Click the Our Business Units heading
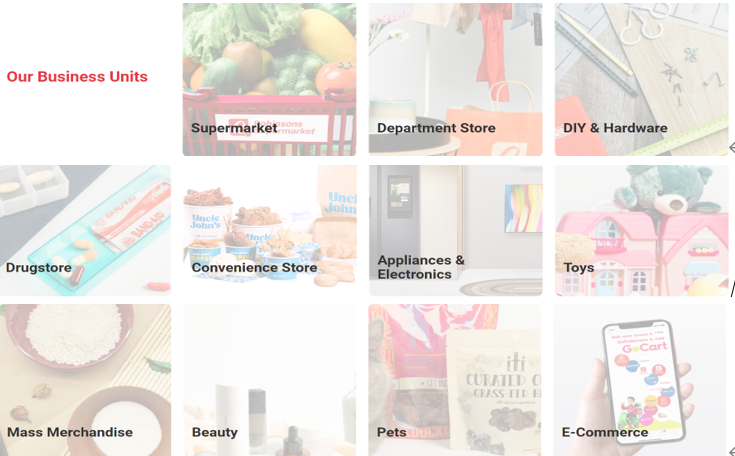This screenshot has height=456, width=735. pos(77,76)
